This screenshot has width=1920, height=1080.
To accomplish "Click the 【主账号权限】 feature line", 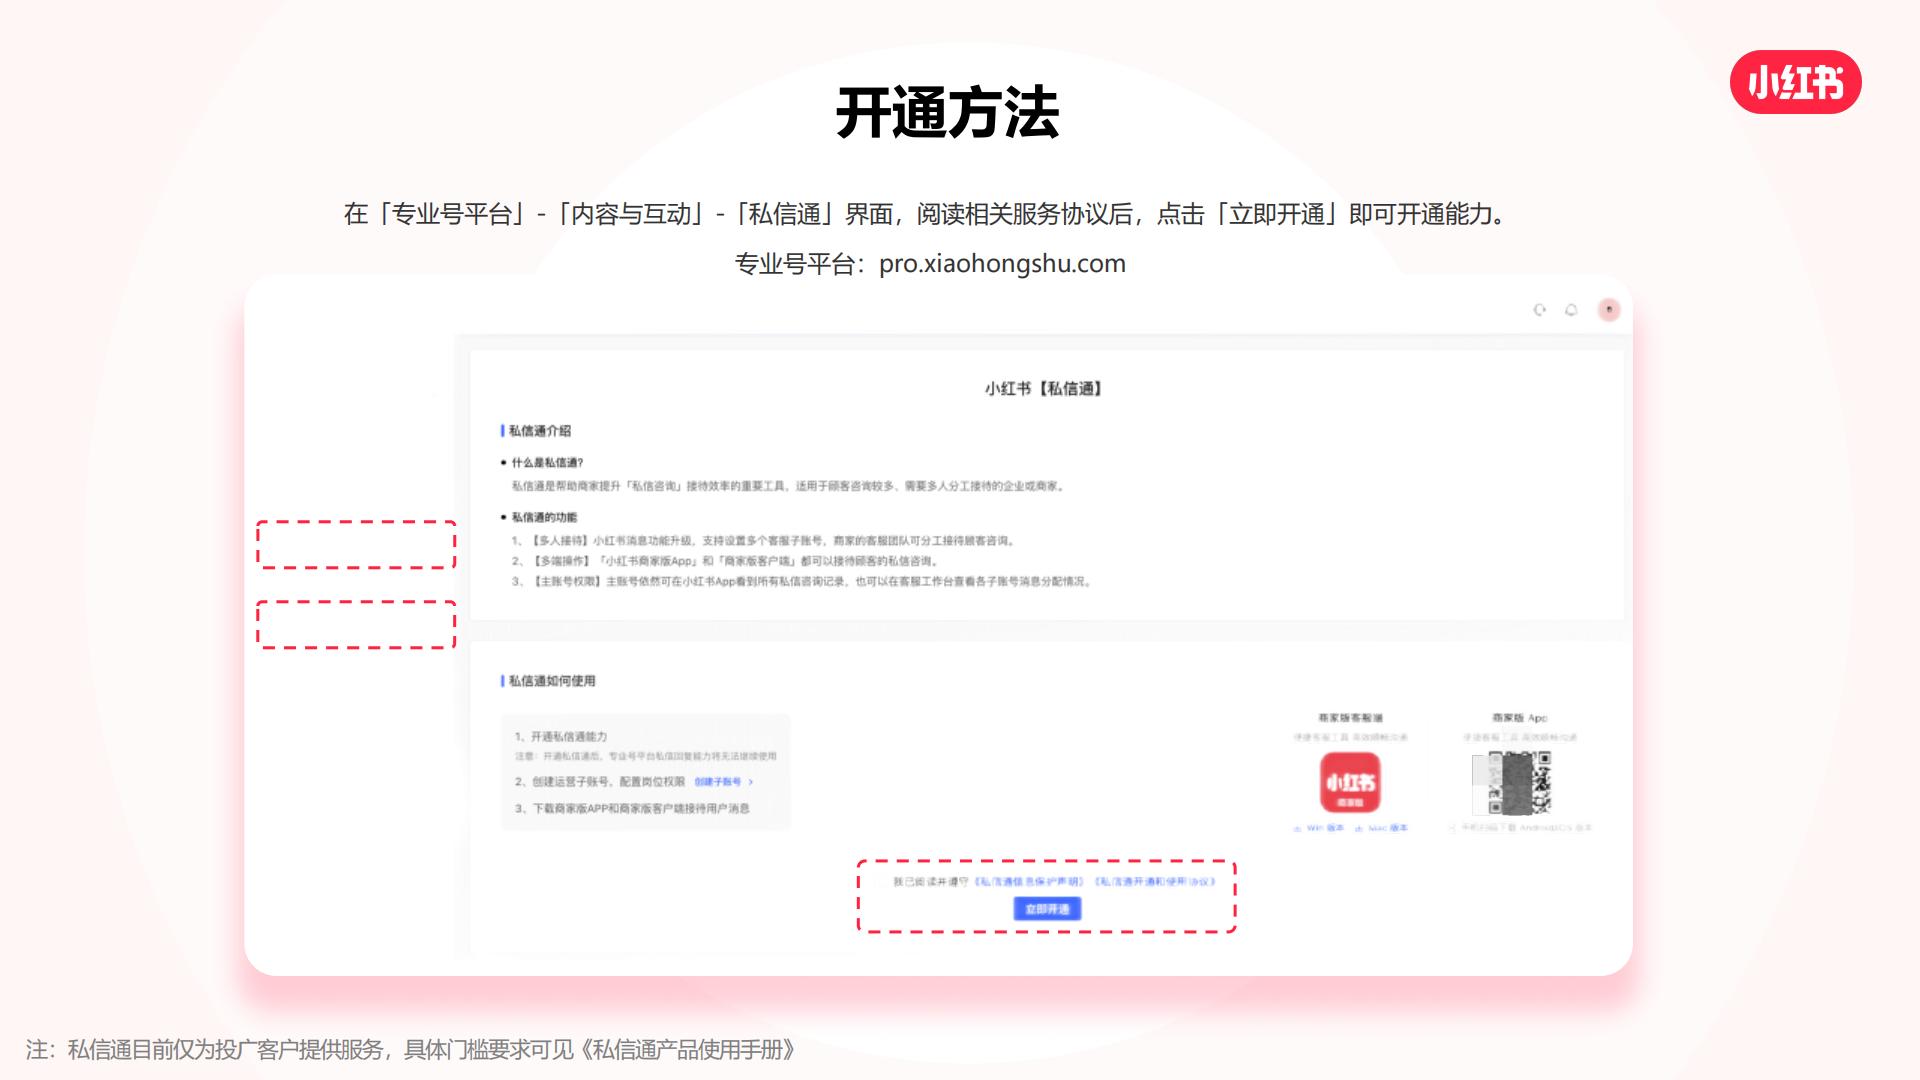I will 801,581.
